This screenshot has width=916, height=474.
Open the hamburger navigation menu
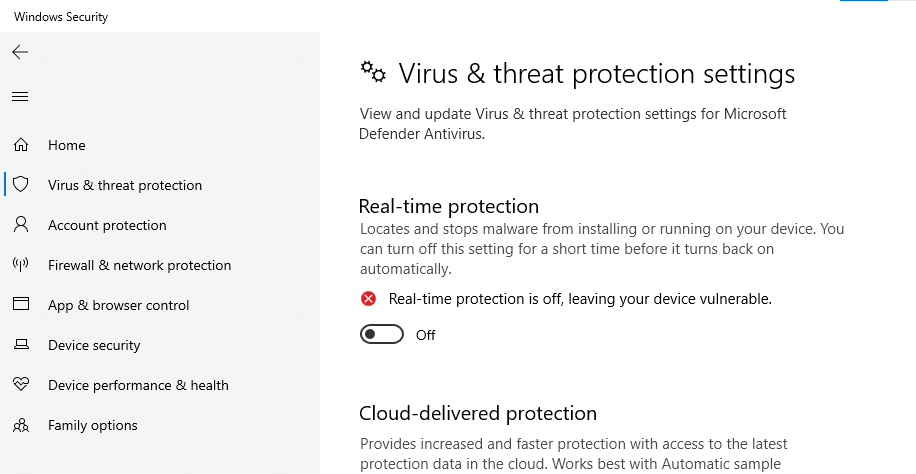[20, 97]
